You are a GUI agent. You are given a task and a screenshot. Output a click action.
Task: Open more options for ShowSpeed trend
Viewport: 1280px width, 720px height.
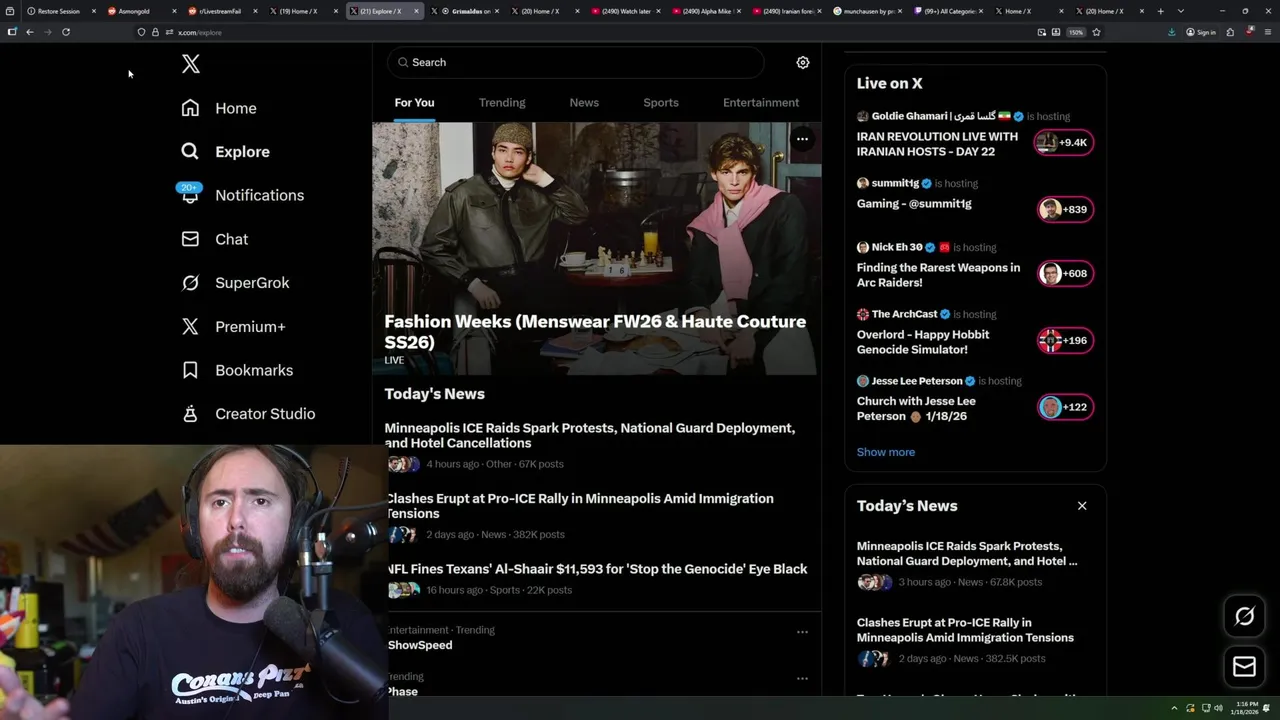click(802, 632)
